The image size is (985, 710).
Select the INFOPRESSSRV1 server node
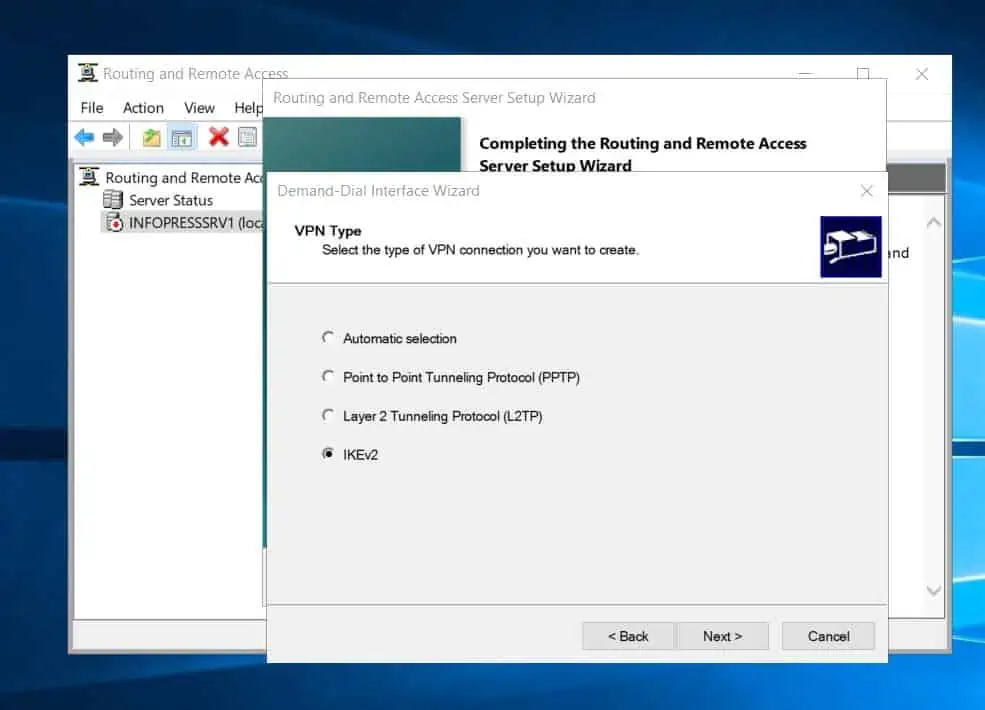pos(190,222)
